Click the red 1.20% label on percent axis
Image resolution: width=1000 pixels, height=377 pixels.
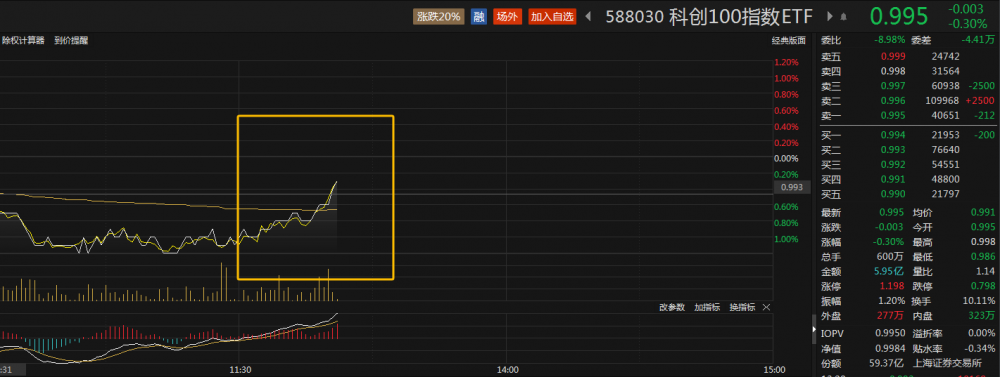(x=786, y=63)
